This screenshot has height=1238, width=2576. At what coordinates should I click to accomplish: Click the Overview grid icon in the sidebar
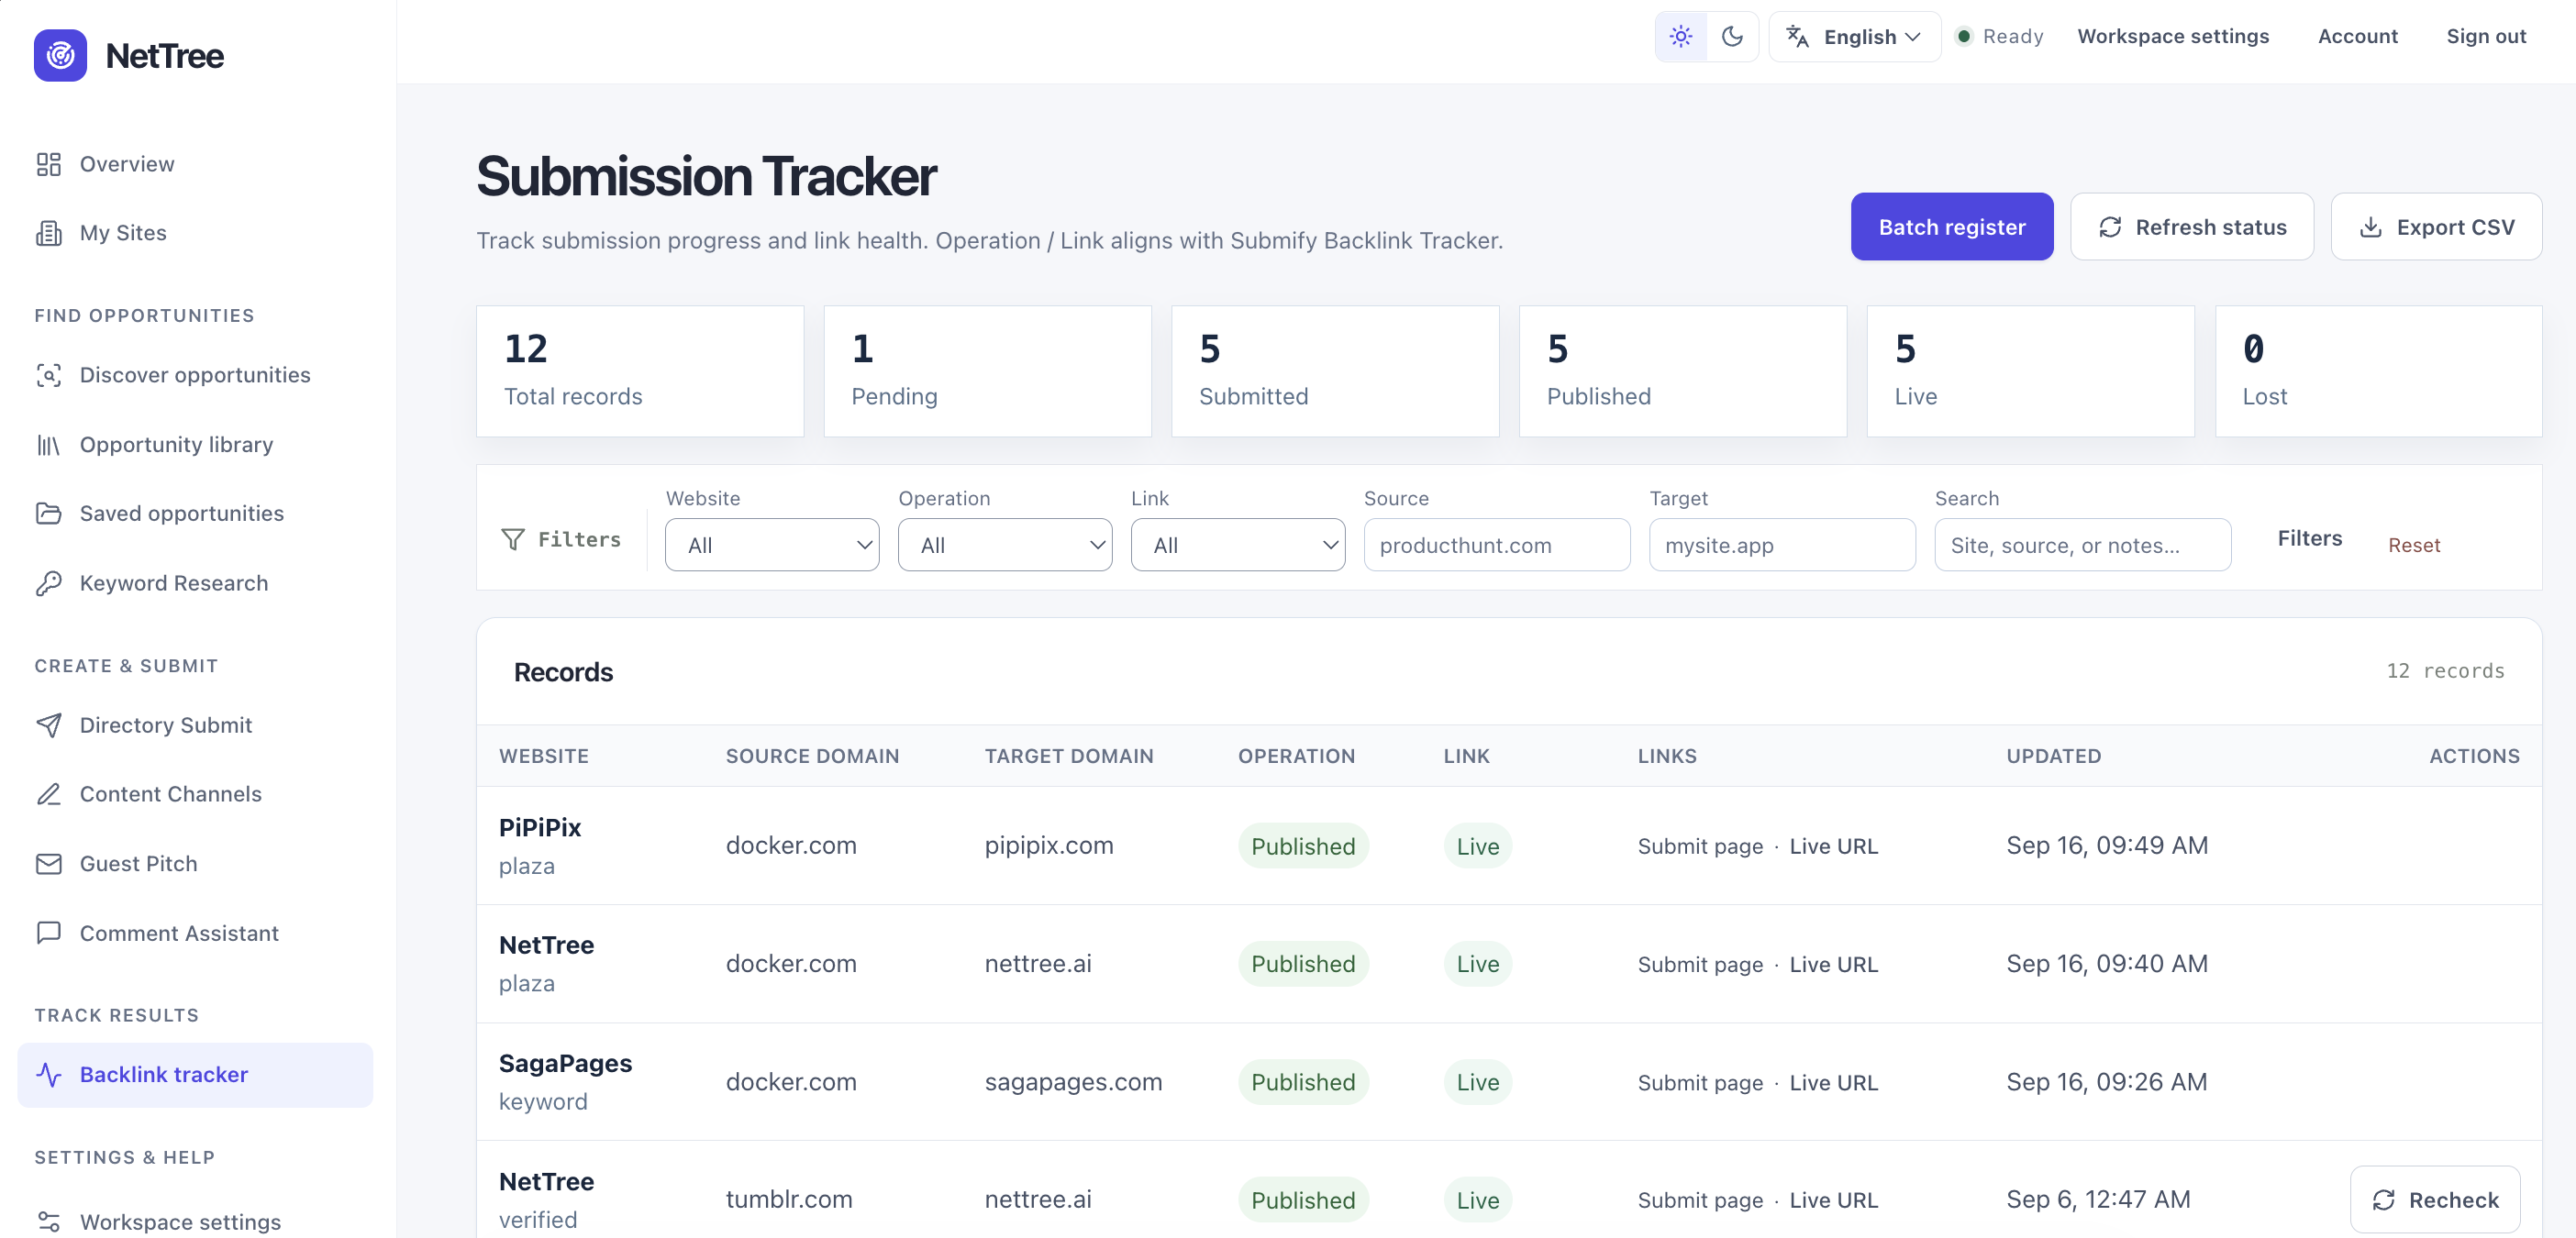click(48, 164)
